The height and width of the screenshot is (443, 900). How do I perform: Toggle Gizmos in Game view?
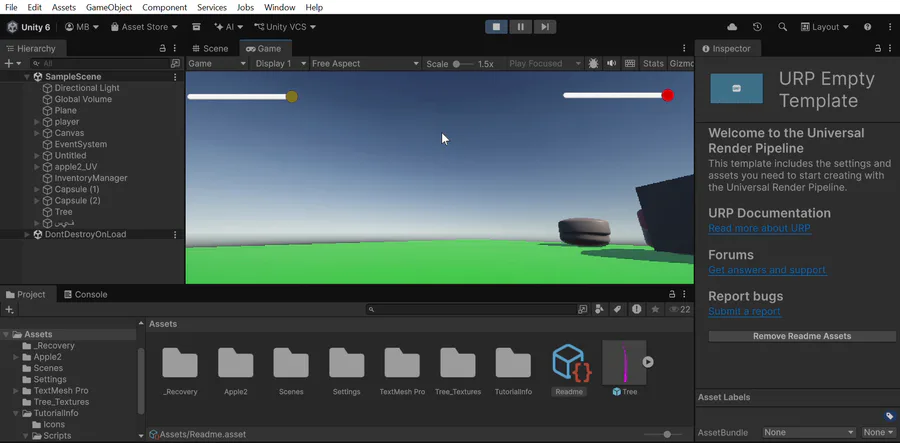tap(681, 64)
